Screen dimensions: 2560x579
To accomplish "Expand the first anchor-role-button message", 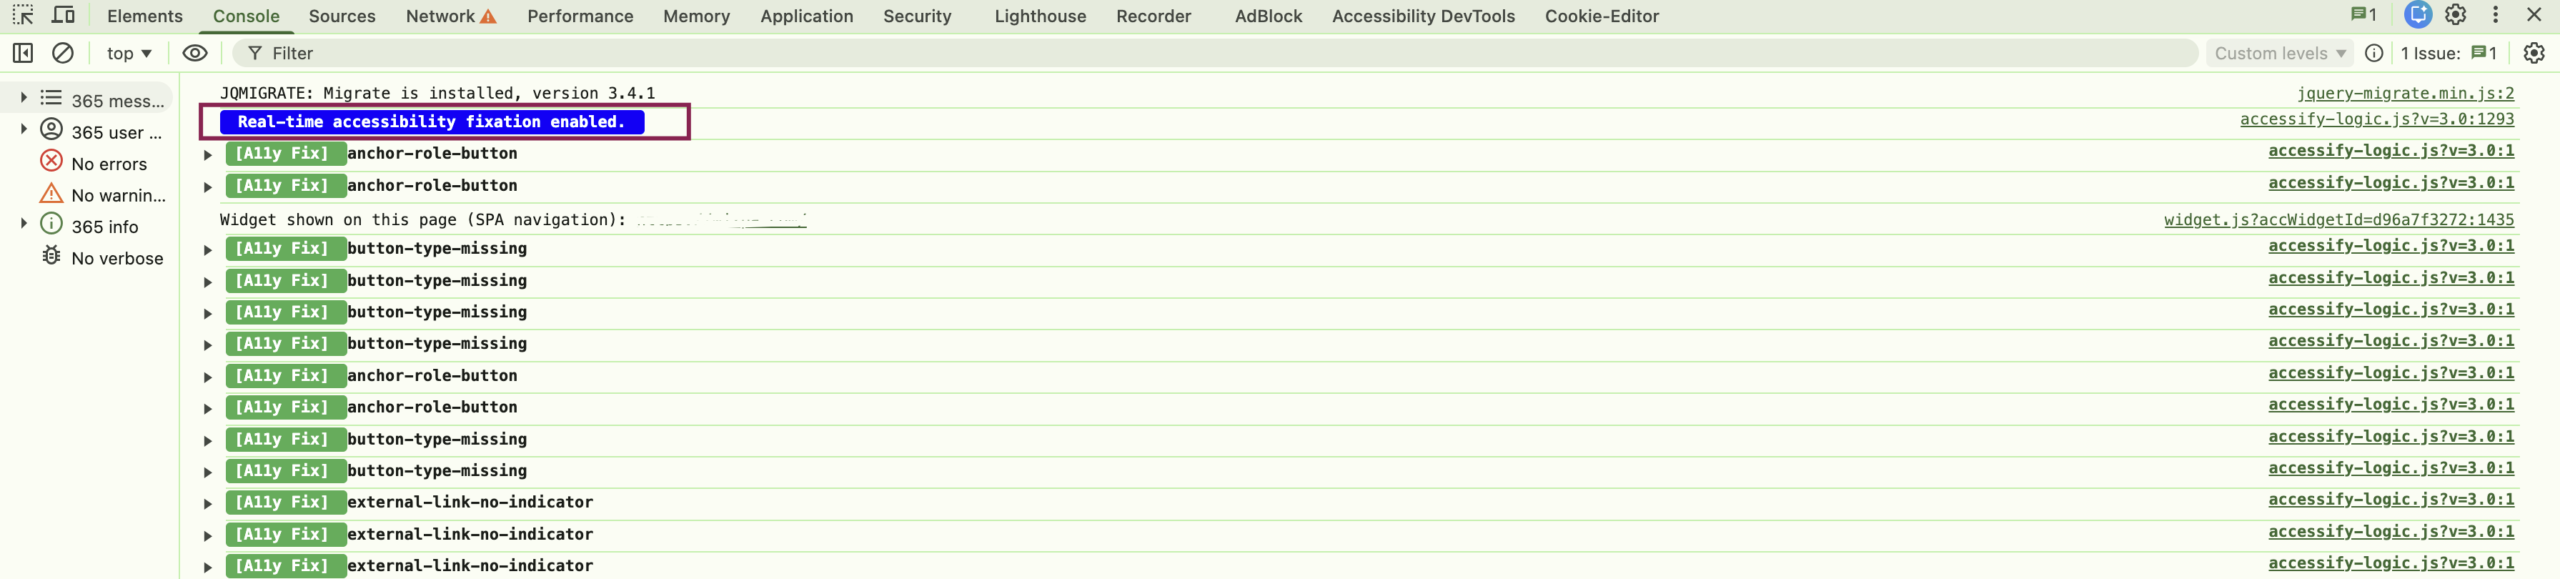I will click(207, 153).
